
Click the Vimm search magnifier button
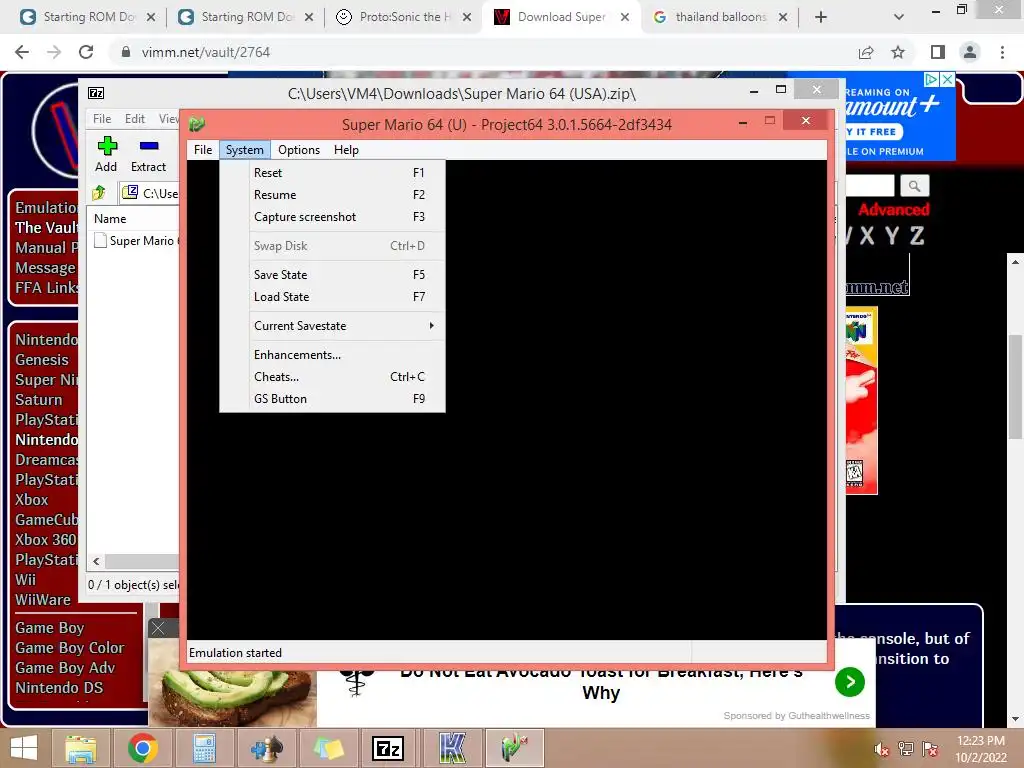914,186
